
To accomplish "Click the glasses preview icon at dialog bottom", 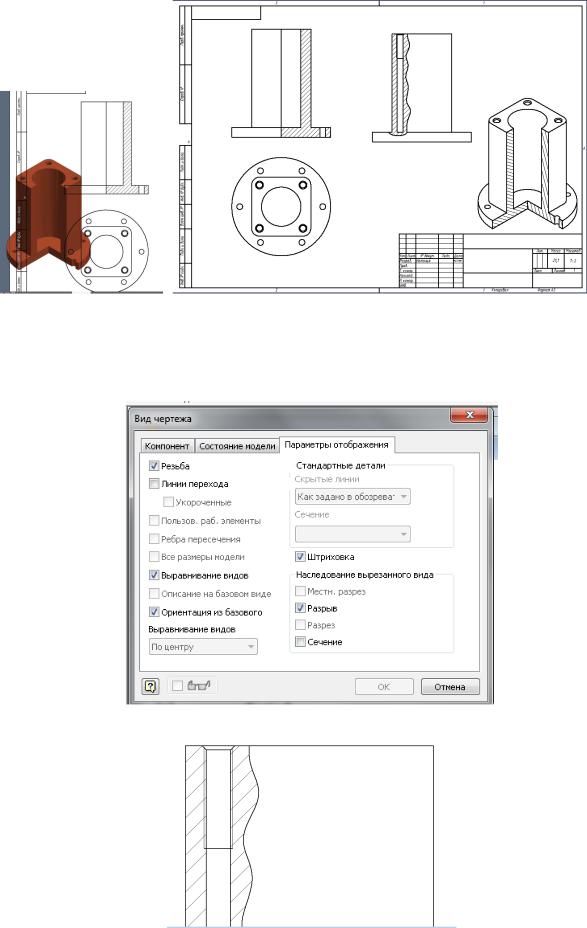I will coord(199,686).
